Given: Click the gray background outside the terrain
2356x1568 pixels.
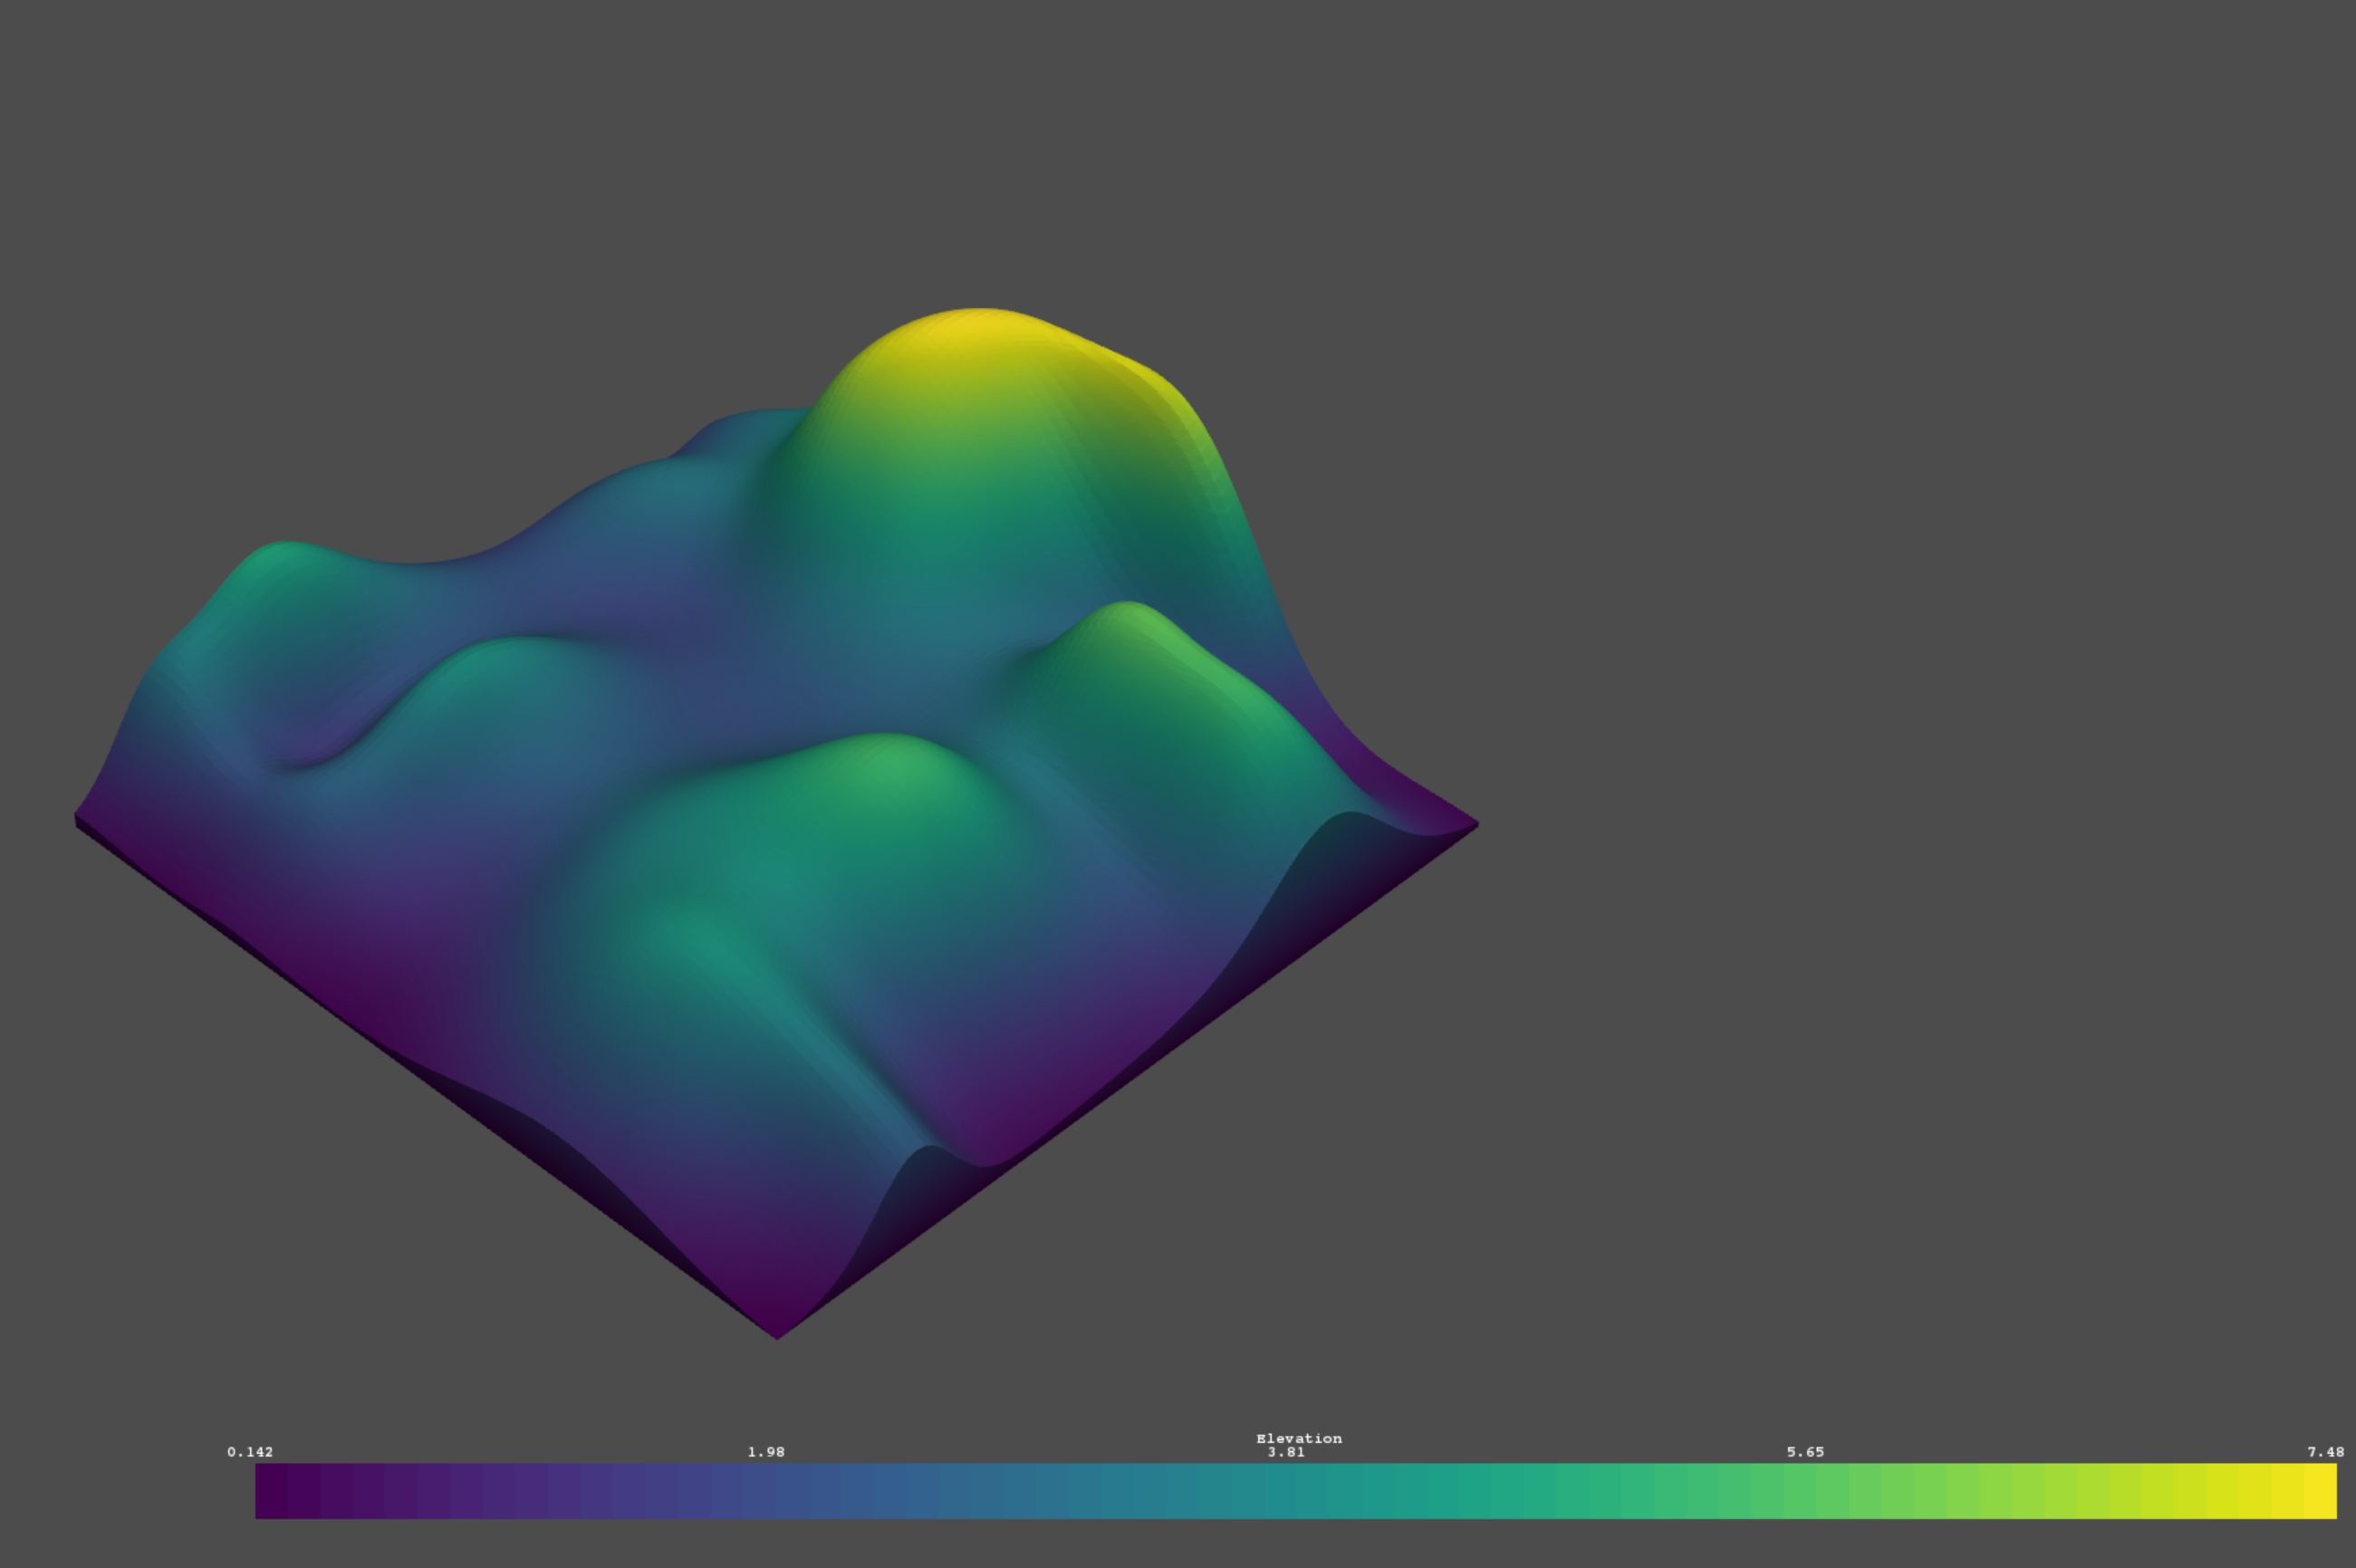Looking at the screenshot, I should click(x=1900, y=400).
